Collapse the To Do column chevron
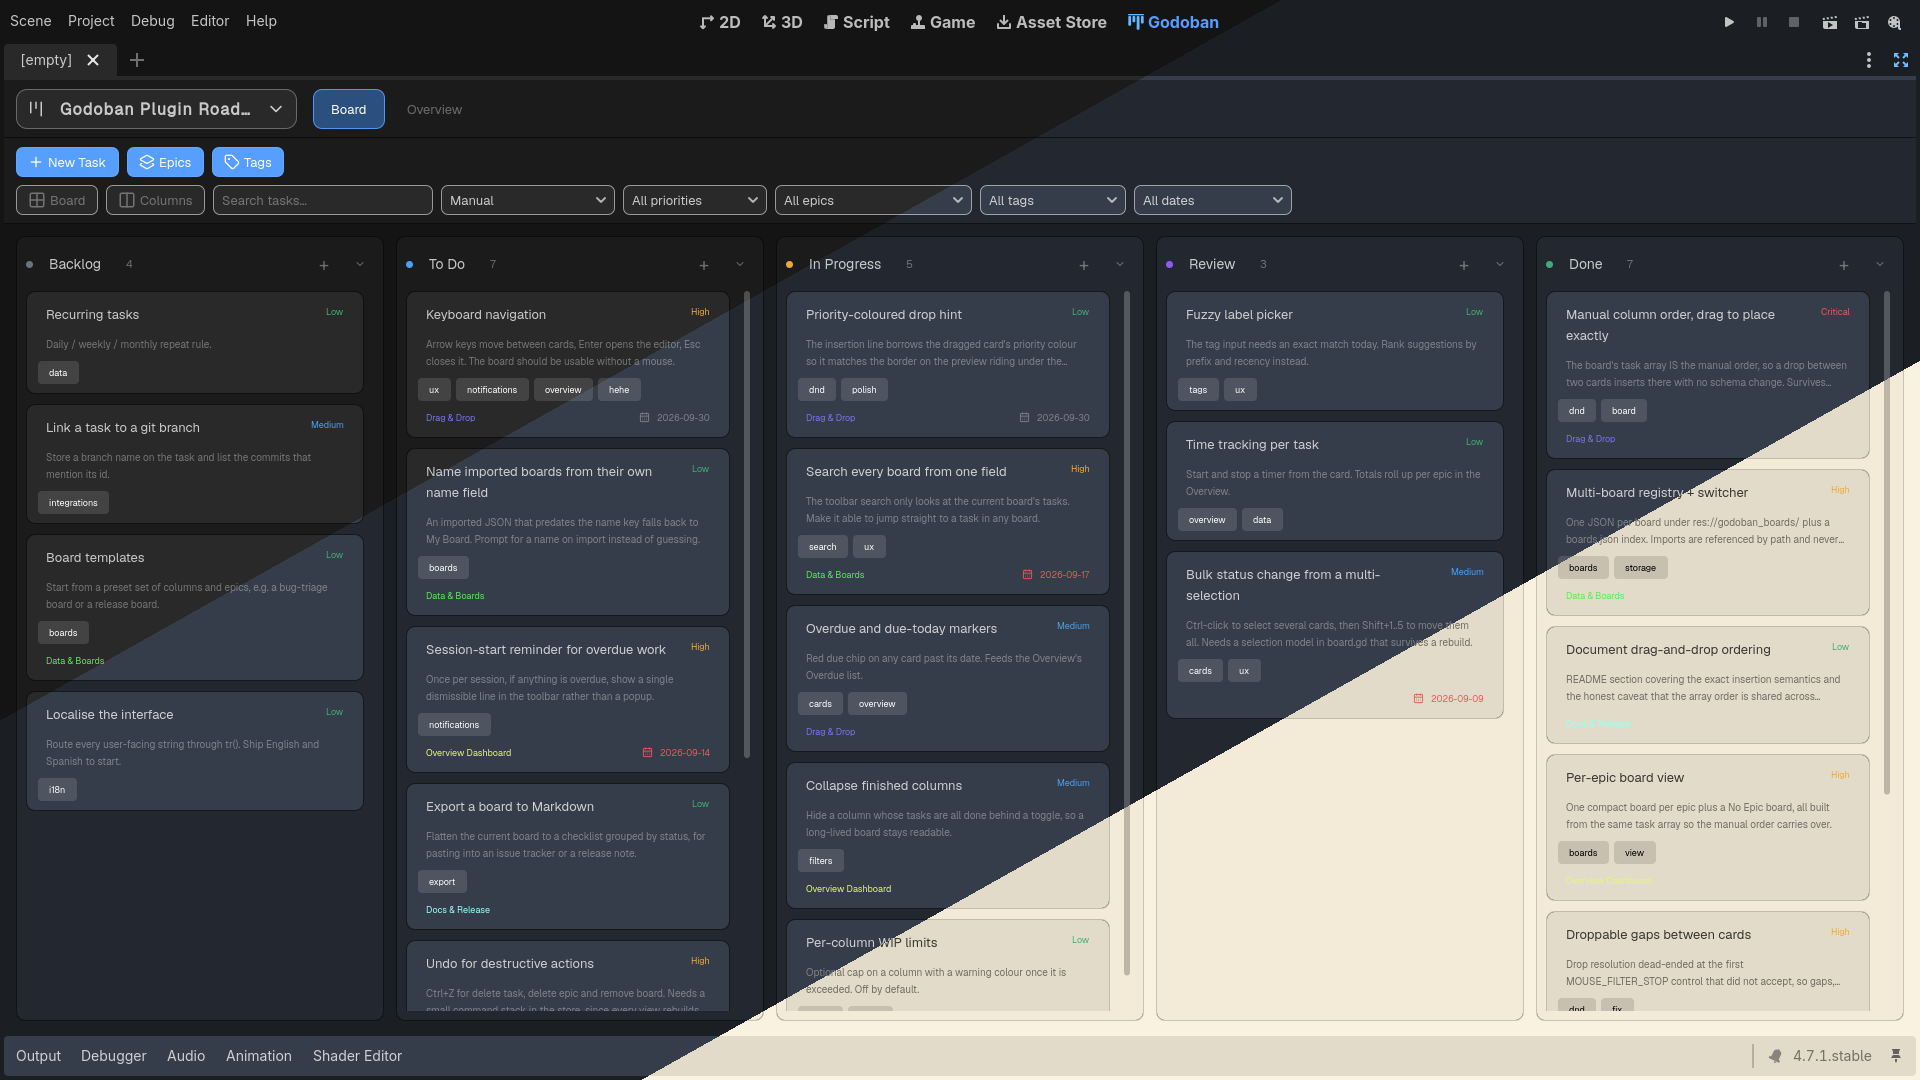Screen dimensions: 1920x1080 coord(740,265)
